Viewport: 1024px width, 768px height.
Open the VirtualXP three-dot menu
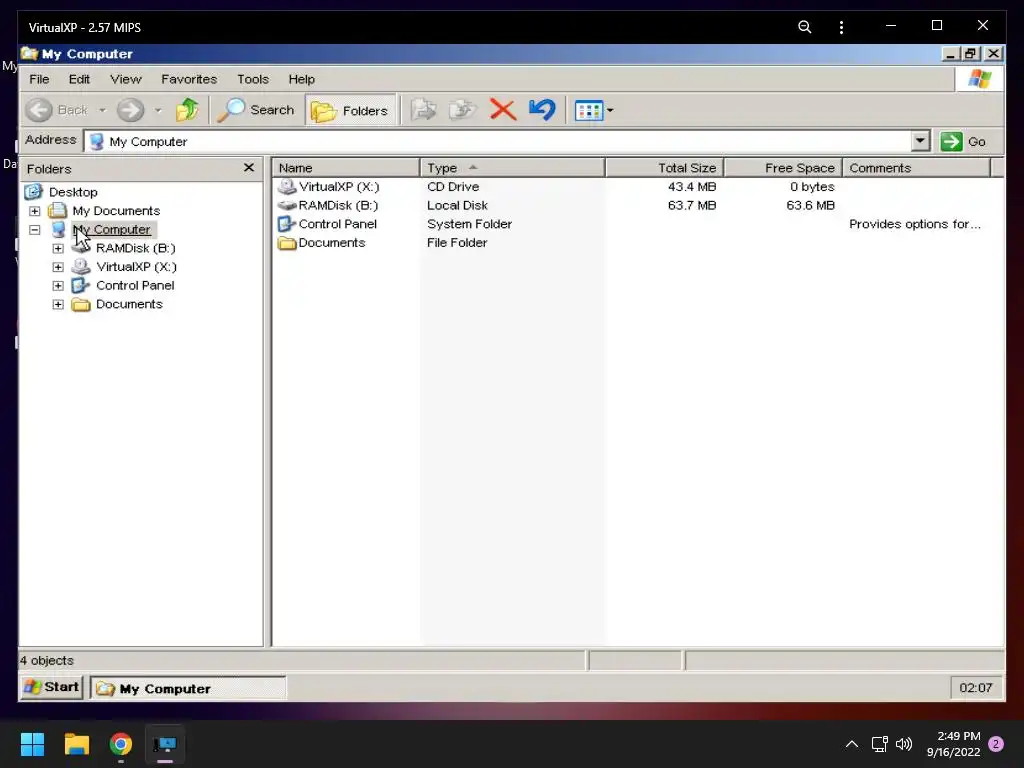pos(841,27)
